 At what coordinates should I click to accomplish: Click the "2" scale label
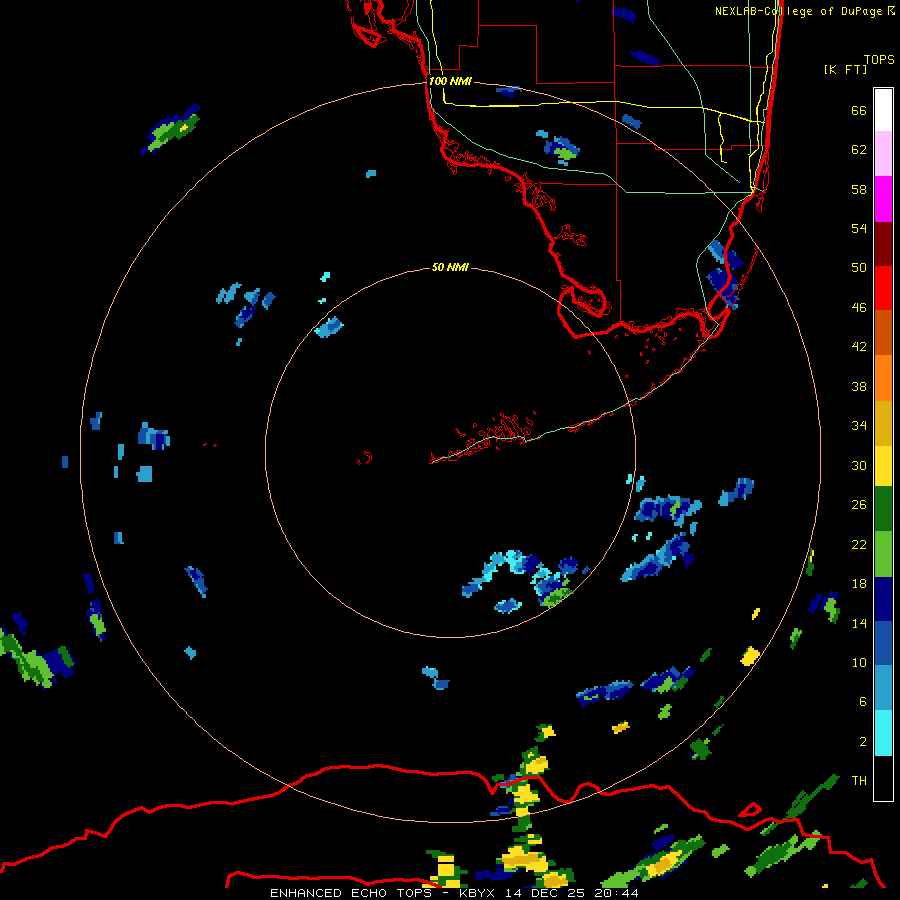coord(863,742)
